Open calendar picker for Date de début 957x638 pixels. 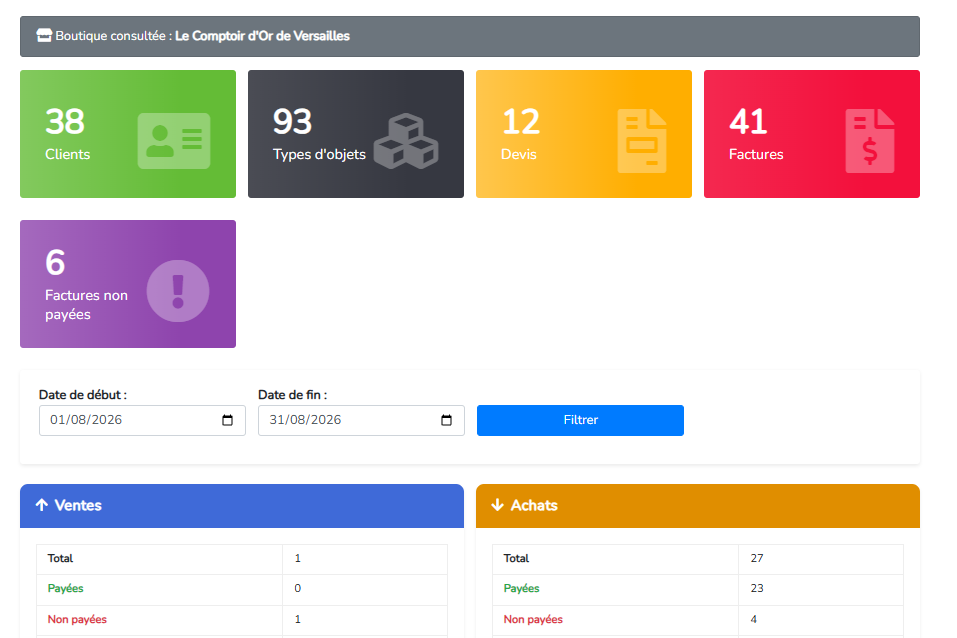228,420
